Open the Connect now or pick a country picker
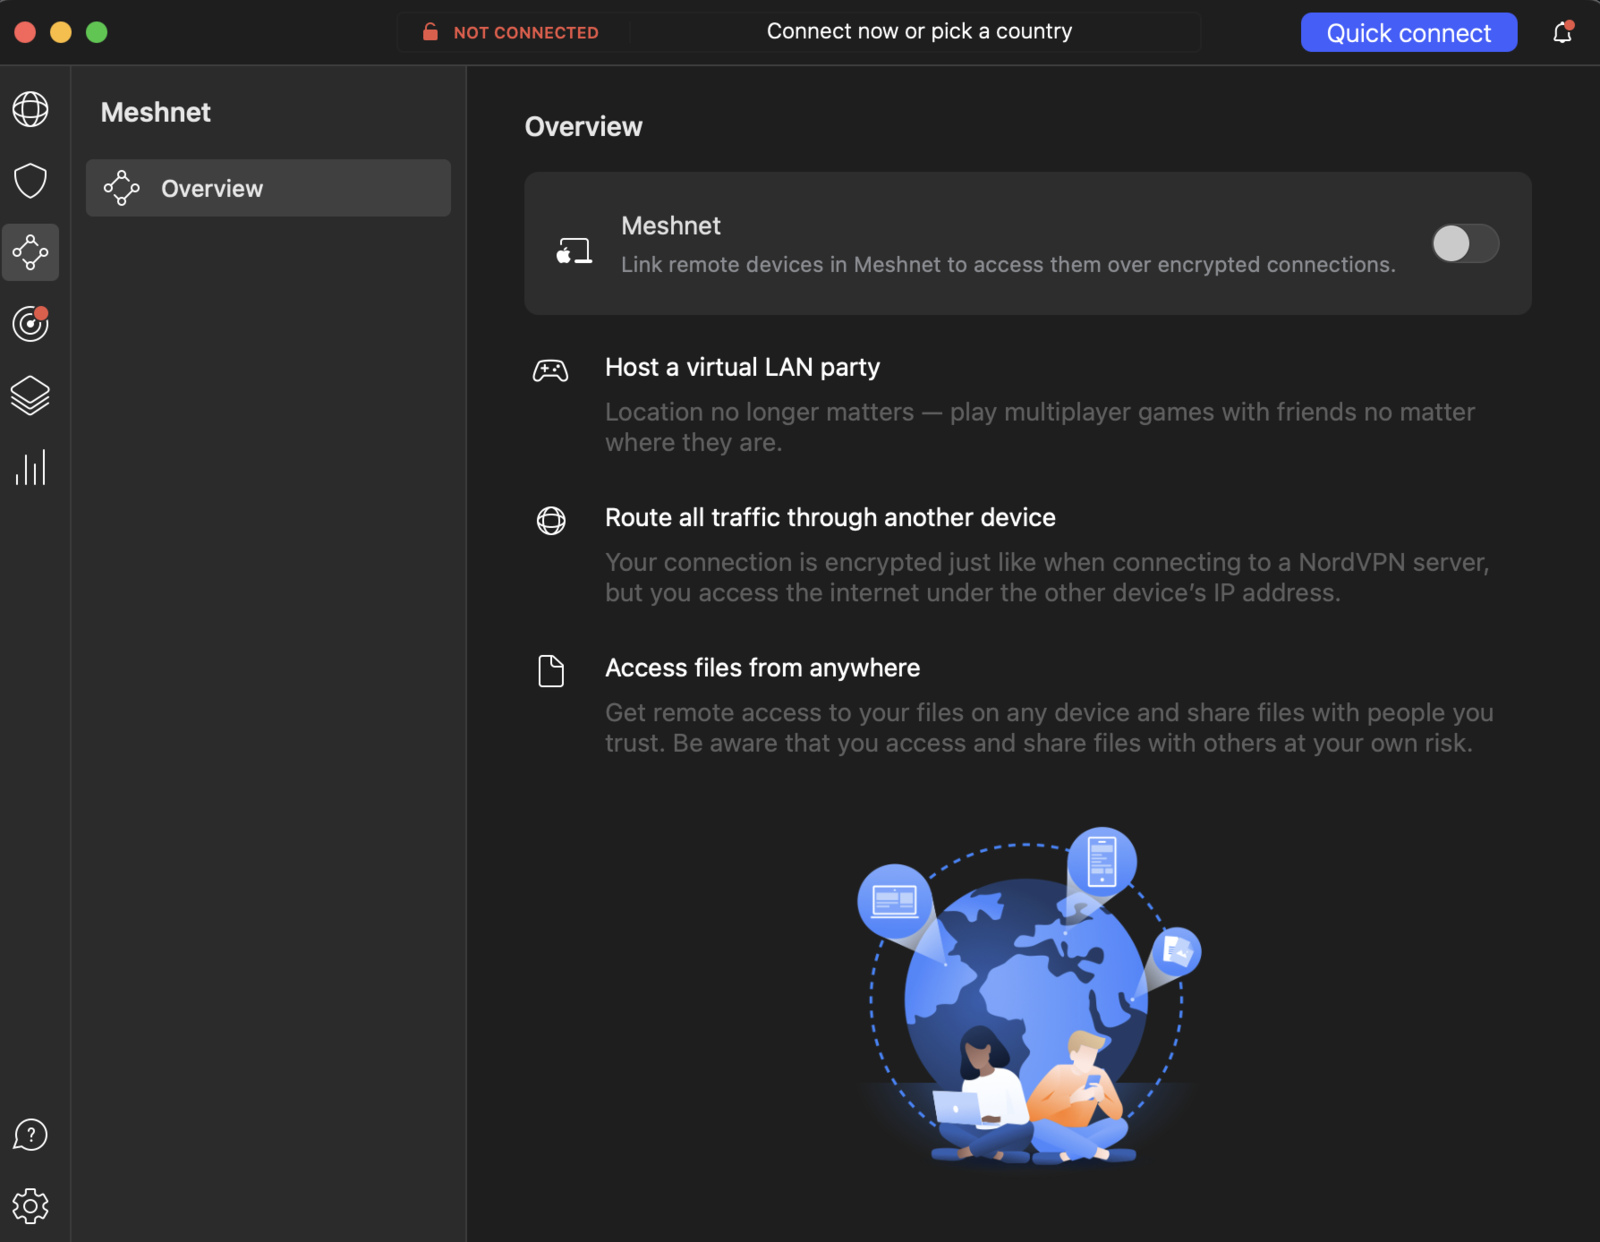This screenshot has height=1242, width=1600. tap(918, 31)
